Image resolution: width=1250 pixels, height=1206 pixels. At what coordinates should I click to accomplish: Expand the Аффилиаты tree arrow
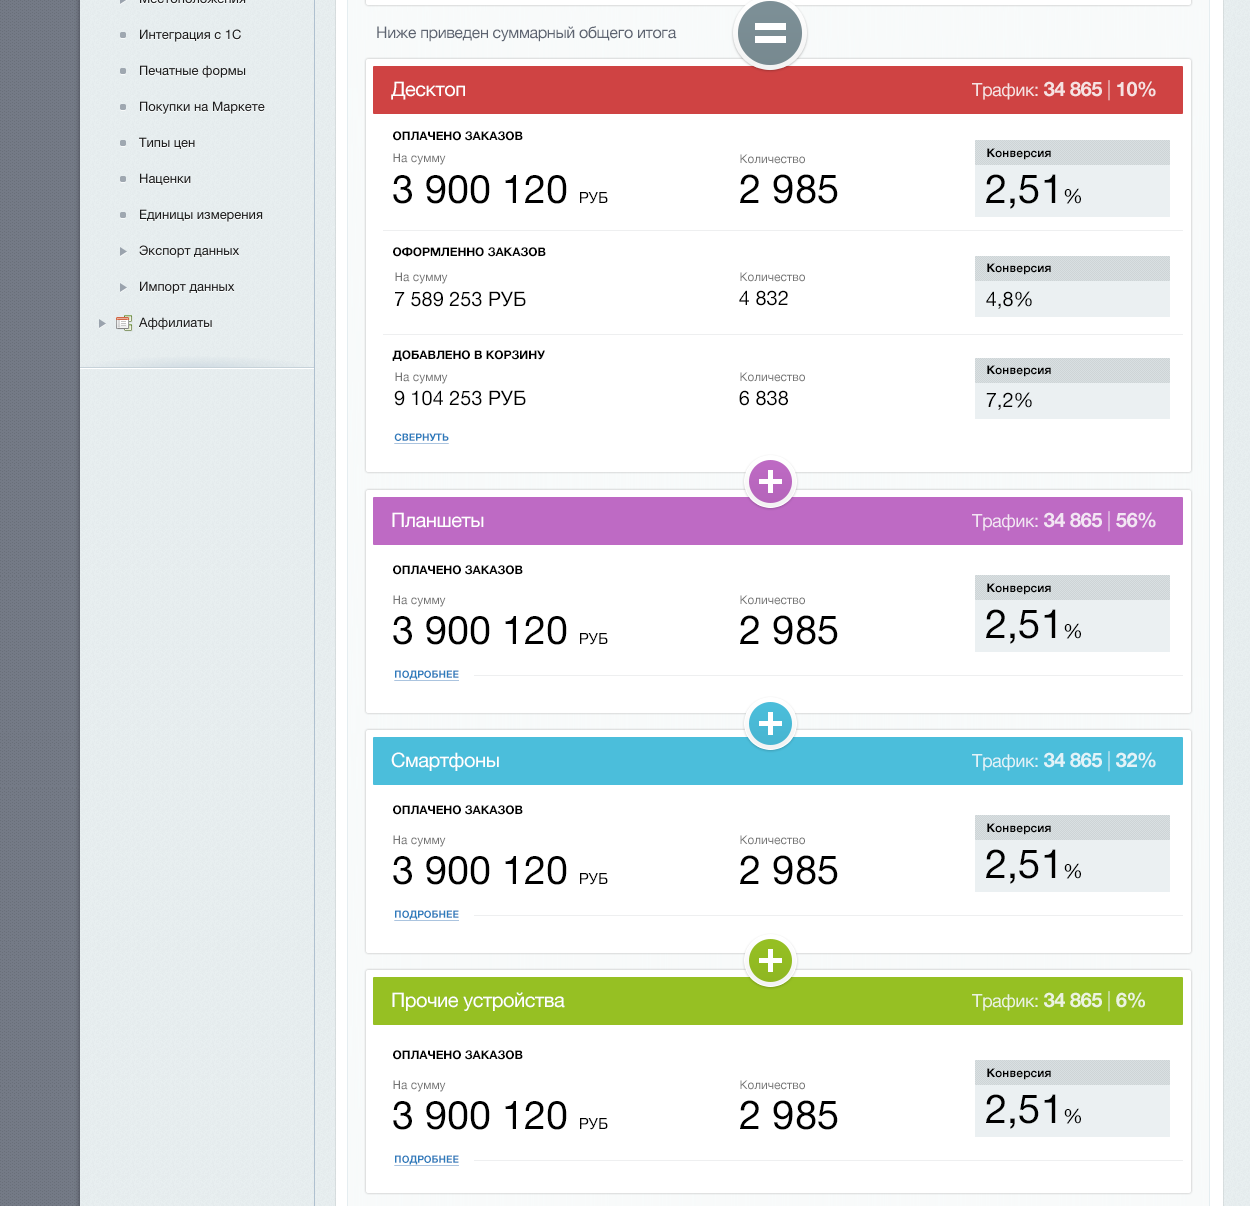click(102, 323)
